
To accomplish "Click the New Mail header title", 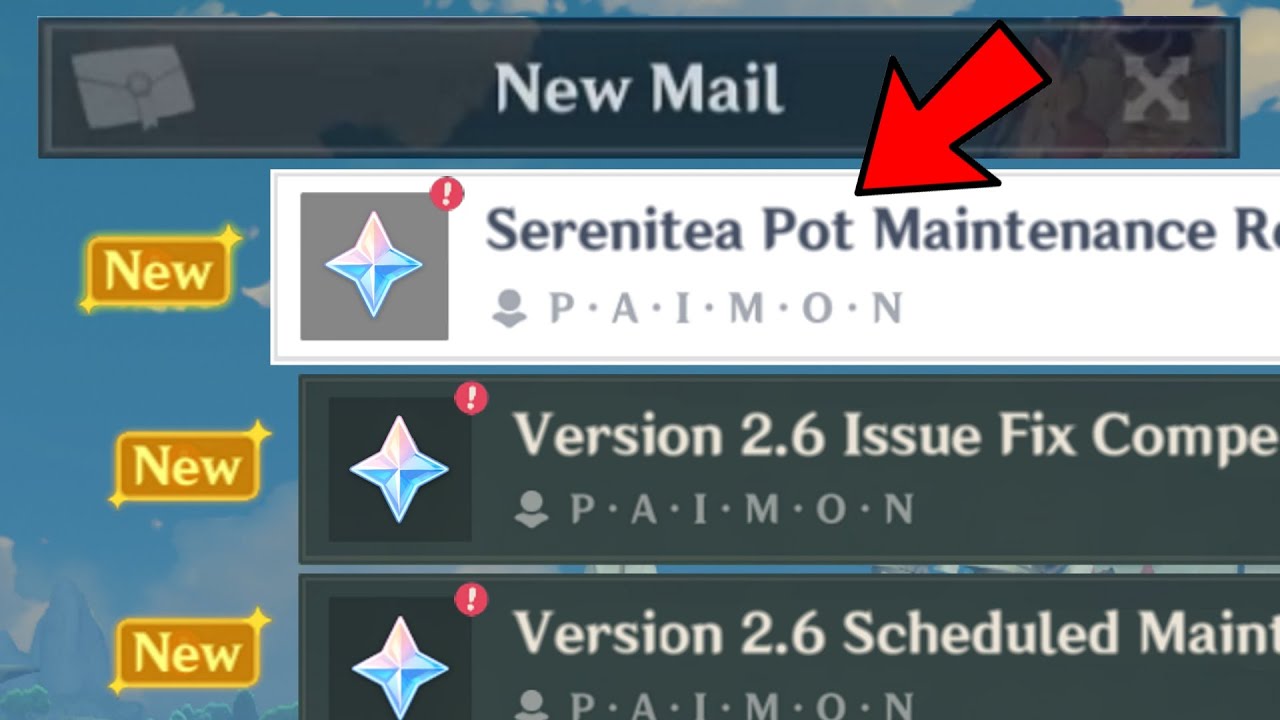I will (640, 88).
